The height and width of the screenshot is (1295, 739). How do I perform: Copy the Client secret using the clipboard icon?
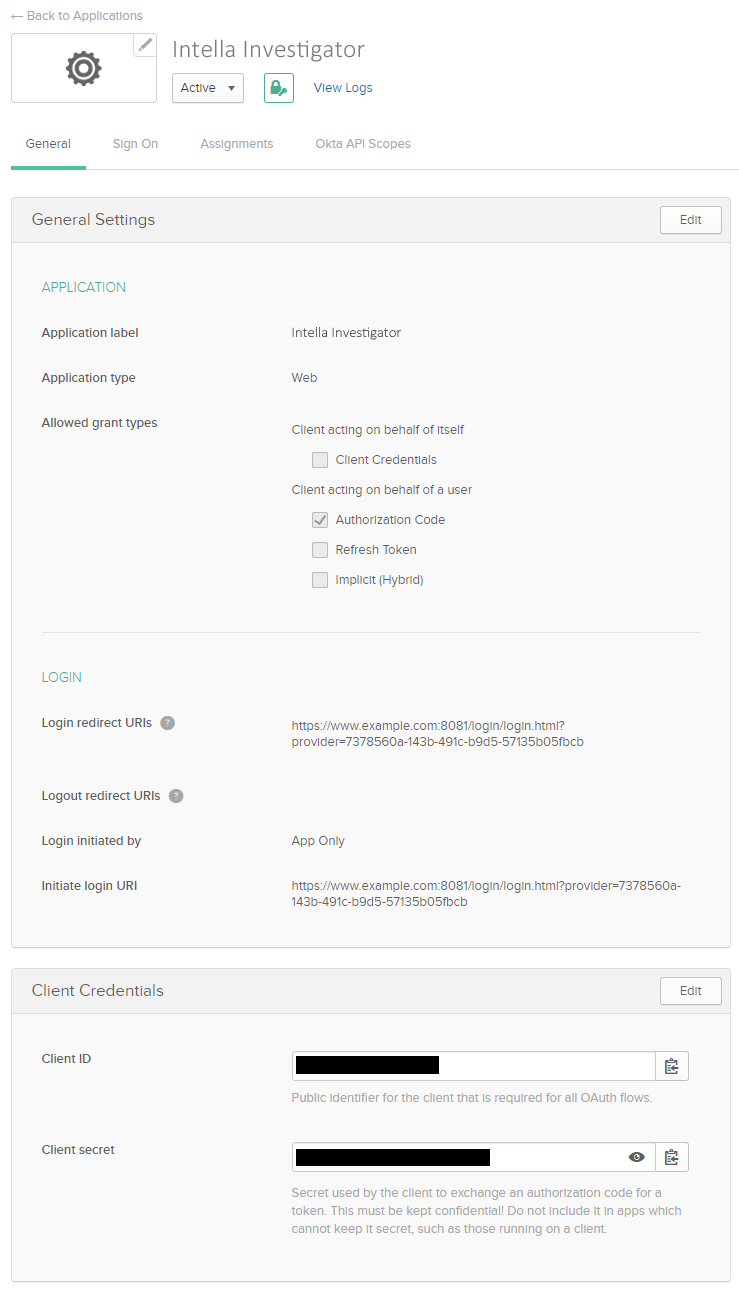point(671,1157)
